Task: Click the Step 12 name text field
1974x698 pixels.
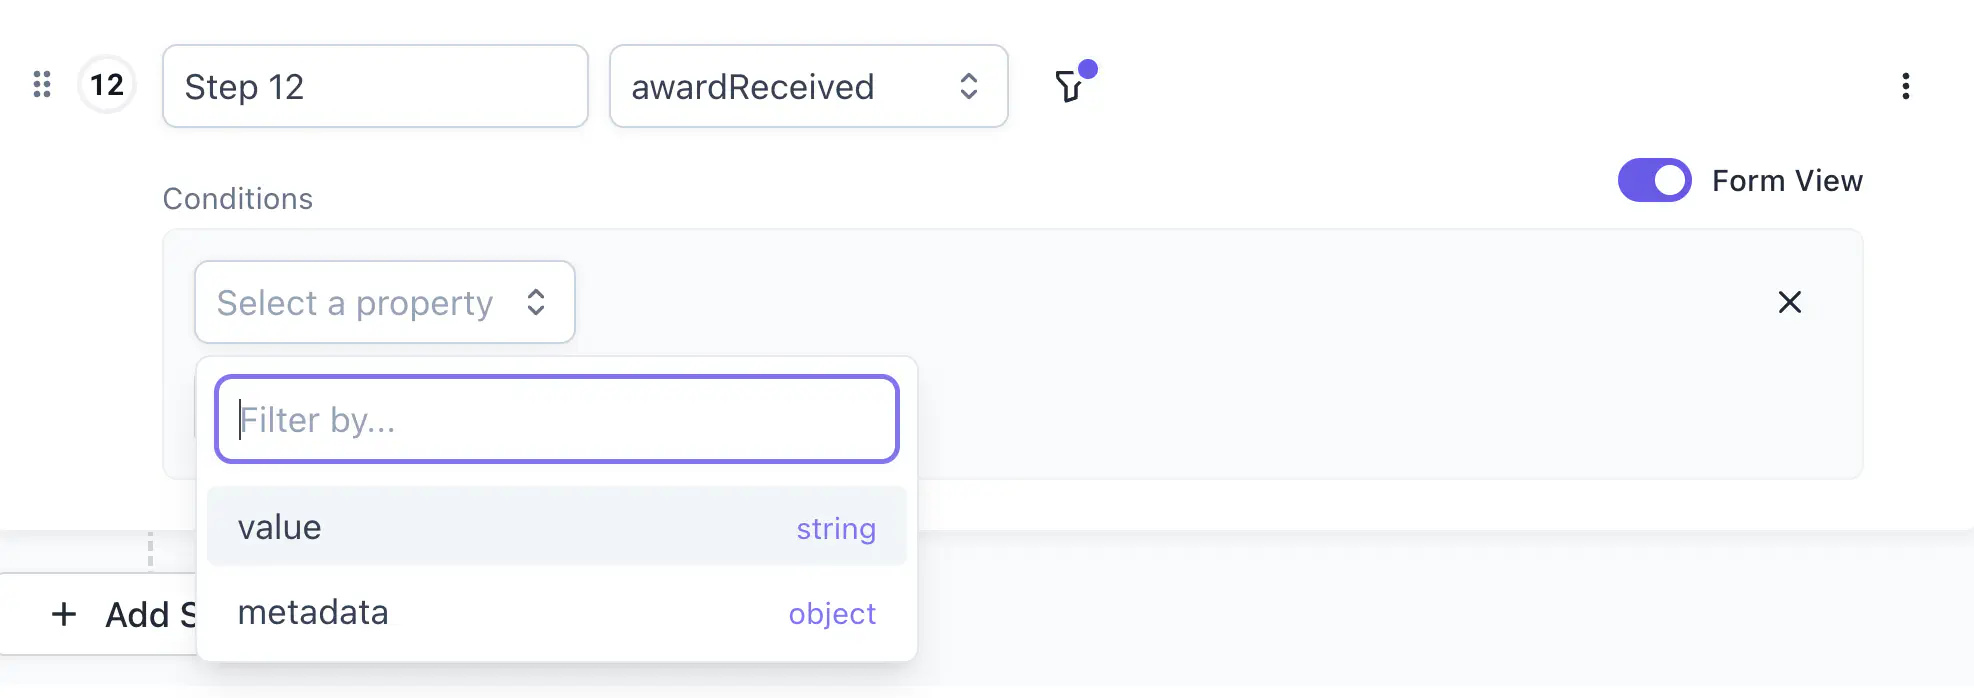Action: coord(375,86)
